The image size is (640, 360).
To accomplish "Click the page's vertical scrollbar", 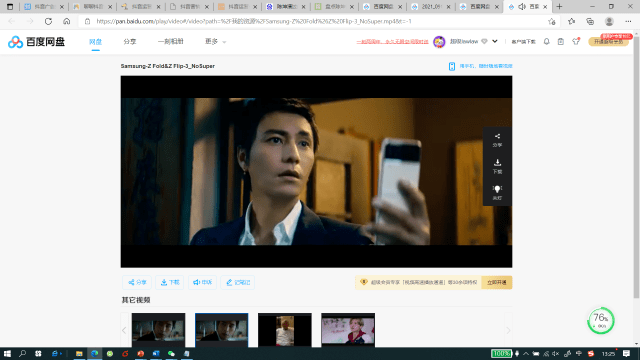I will pyautogui.click(x=636, y=167).
